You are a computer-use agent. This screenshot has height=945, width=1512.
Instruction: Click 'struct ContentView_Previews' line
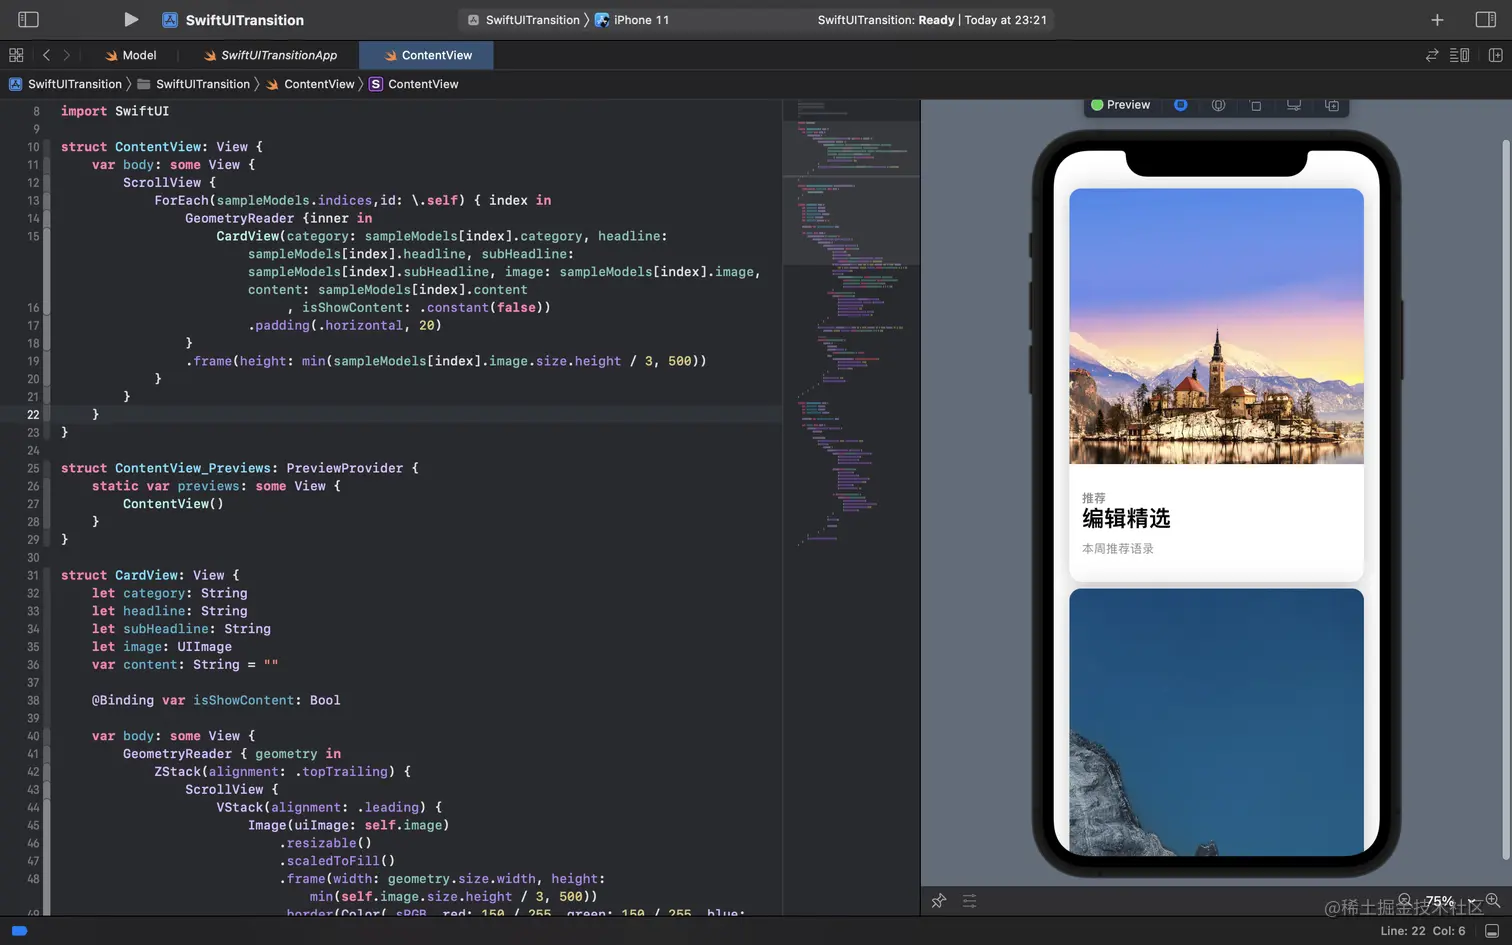pyautogui.click(x=240, y=468)
